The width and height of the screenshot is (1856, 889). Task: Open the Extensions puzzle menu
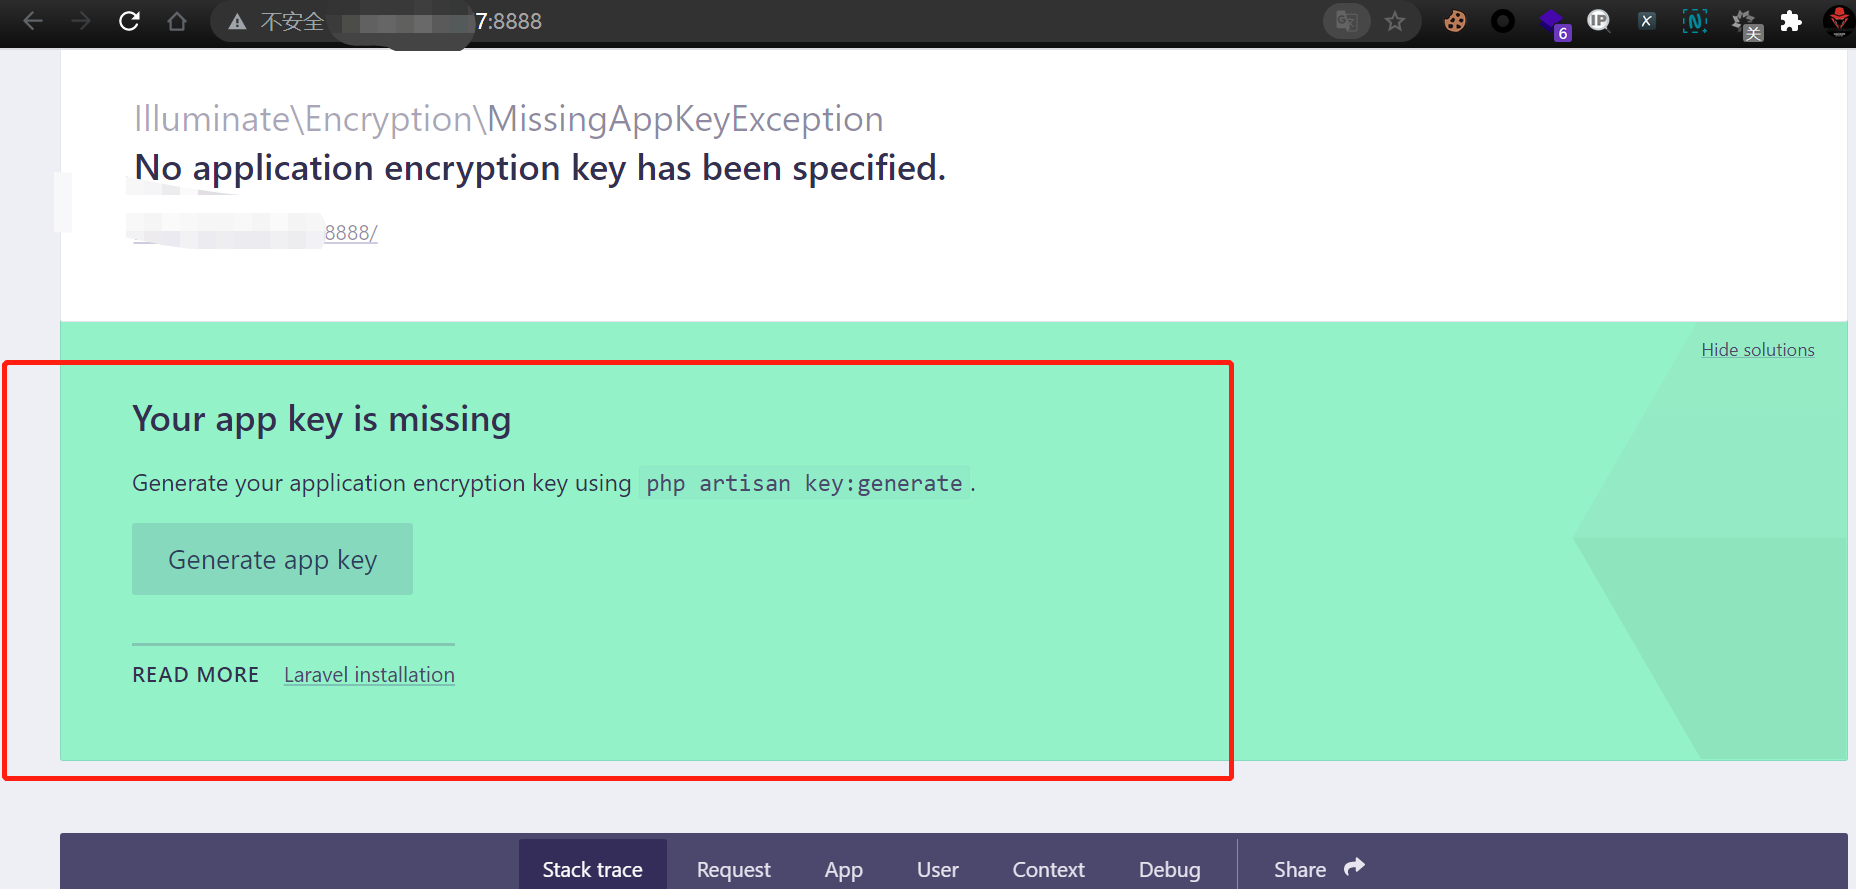point(1791,21)
